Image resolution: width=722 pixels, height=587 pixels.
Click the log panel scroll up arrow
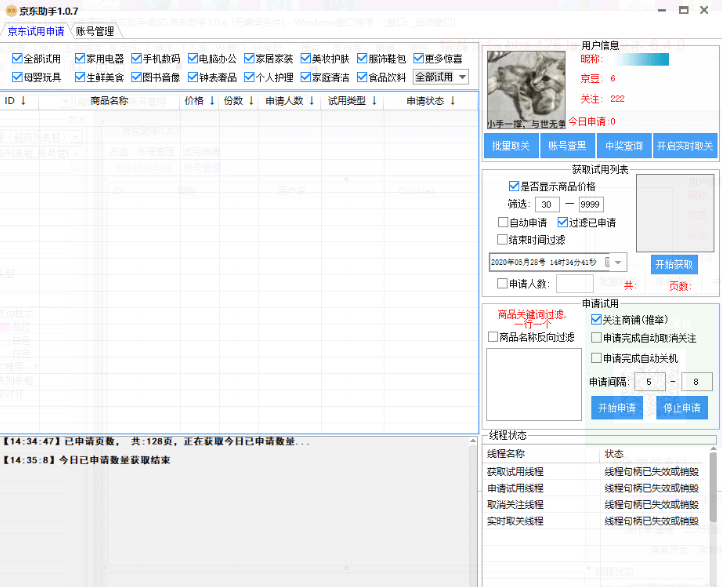[x=473, y=441]
